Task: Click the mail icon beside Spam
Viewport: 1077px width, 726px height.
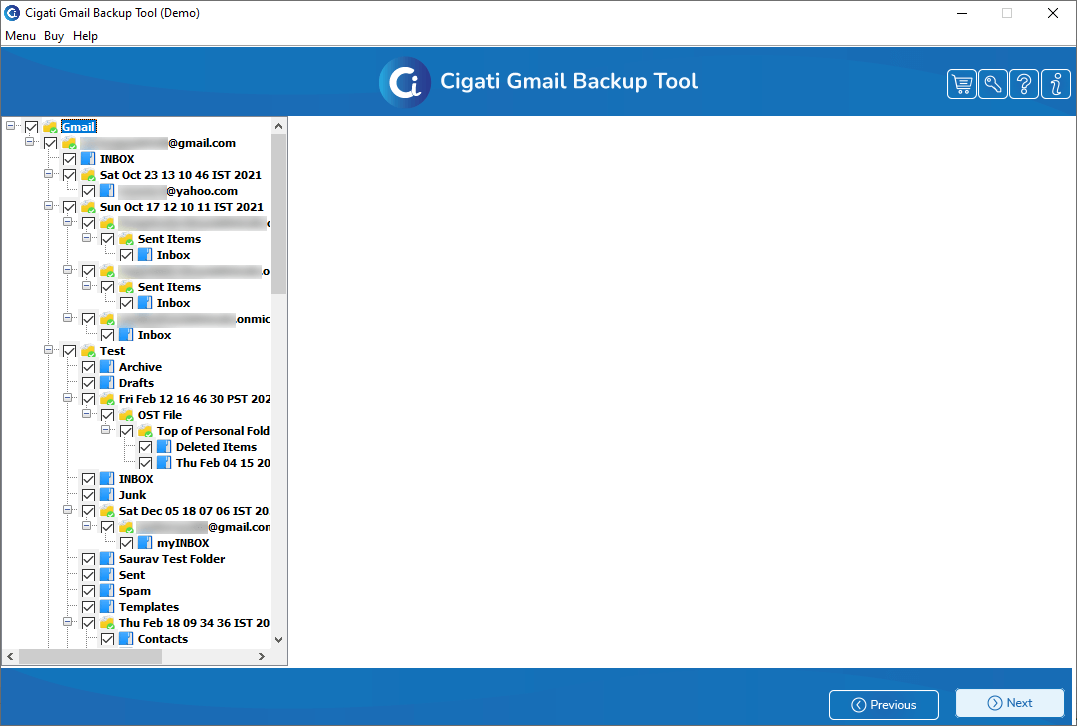Action: click(x=107, y=591)
